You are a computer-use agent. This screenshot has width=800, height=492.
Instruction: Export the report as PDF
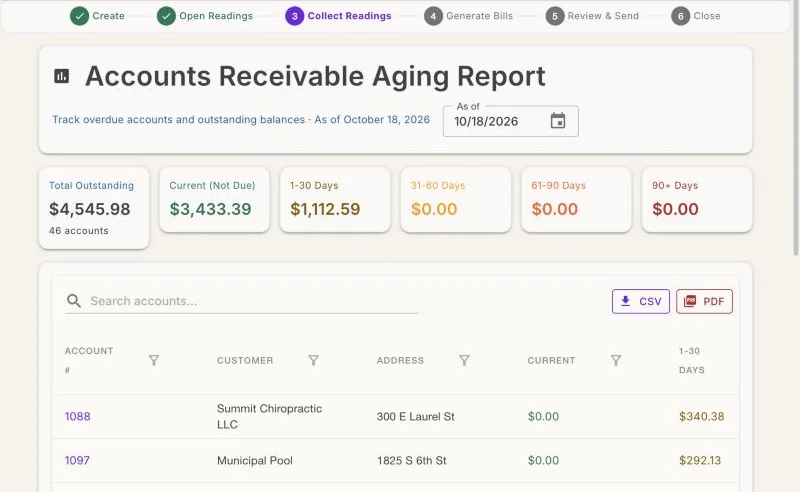[704, 301]
